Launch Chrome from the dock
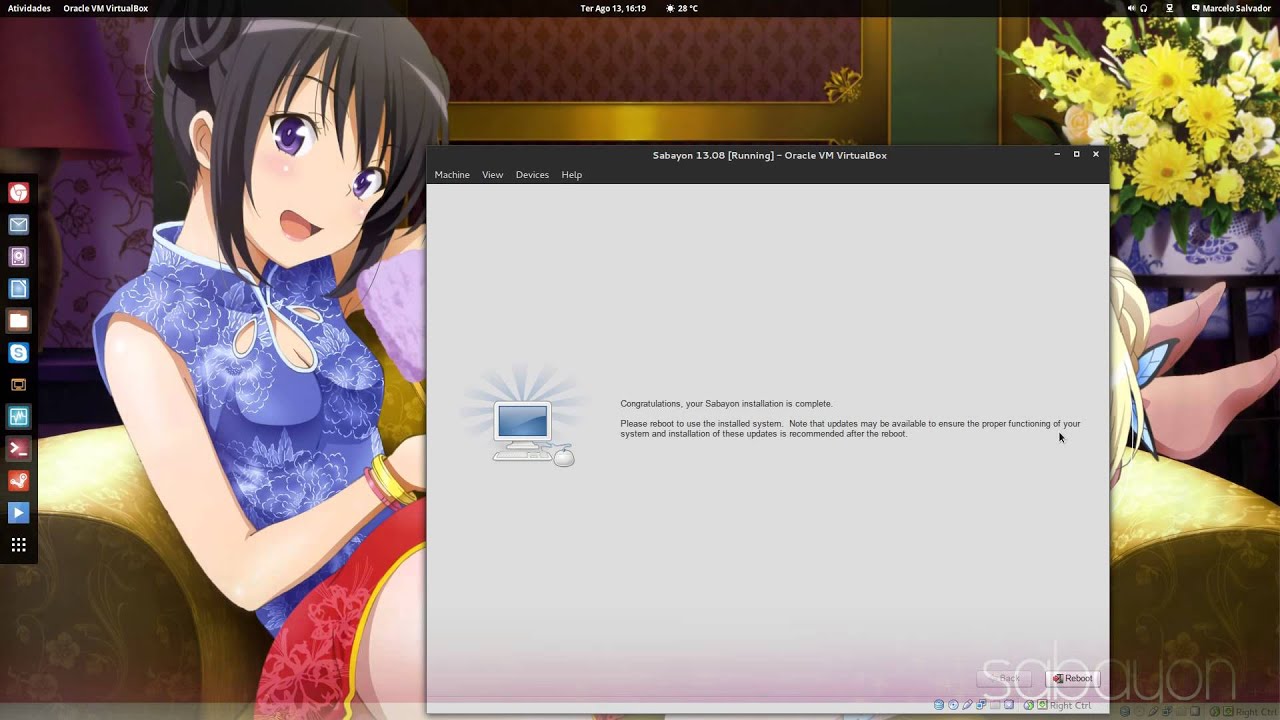This screenshot has height=720, width=1280. [18, 193]
